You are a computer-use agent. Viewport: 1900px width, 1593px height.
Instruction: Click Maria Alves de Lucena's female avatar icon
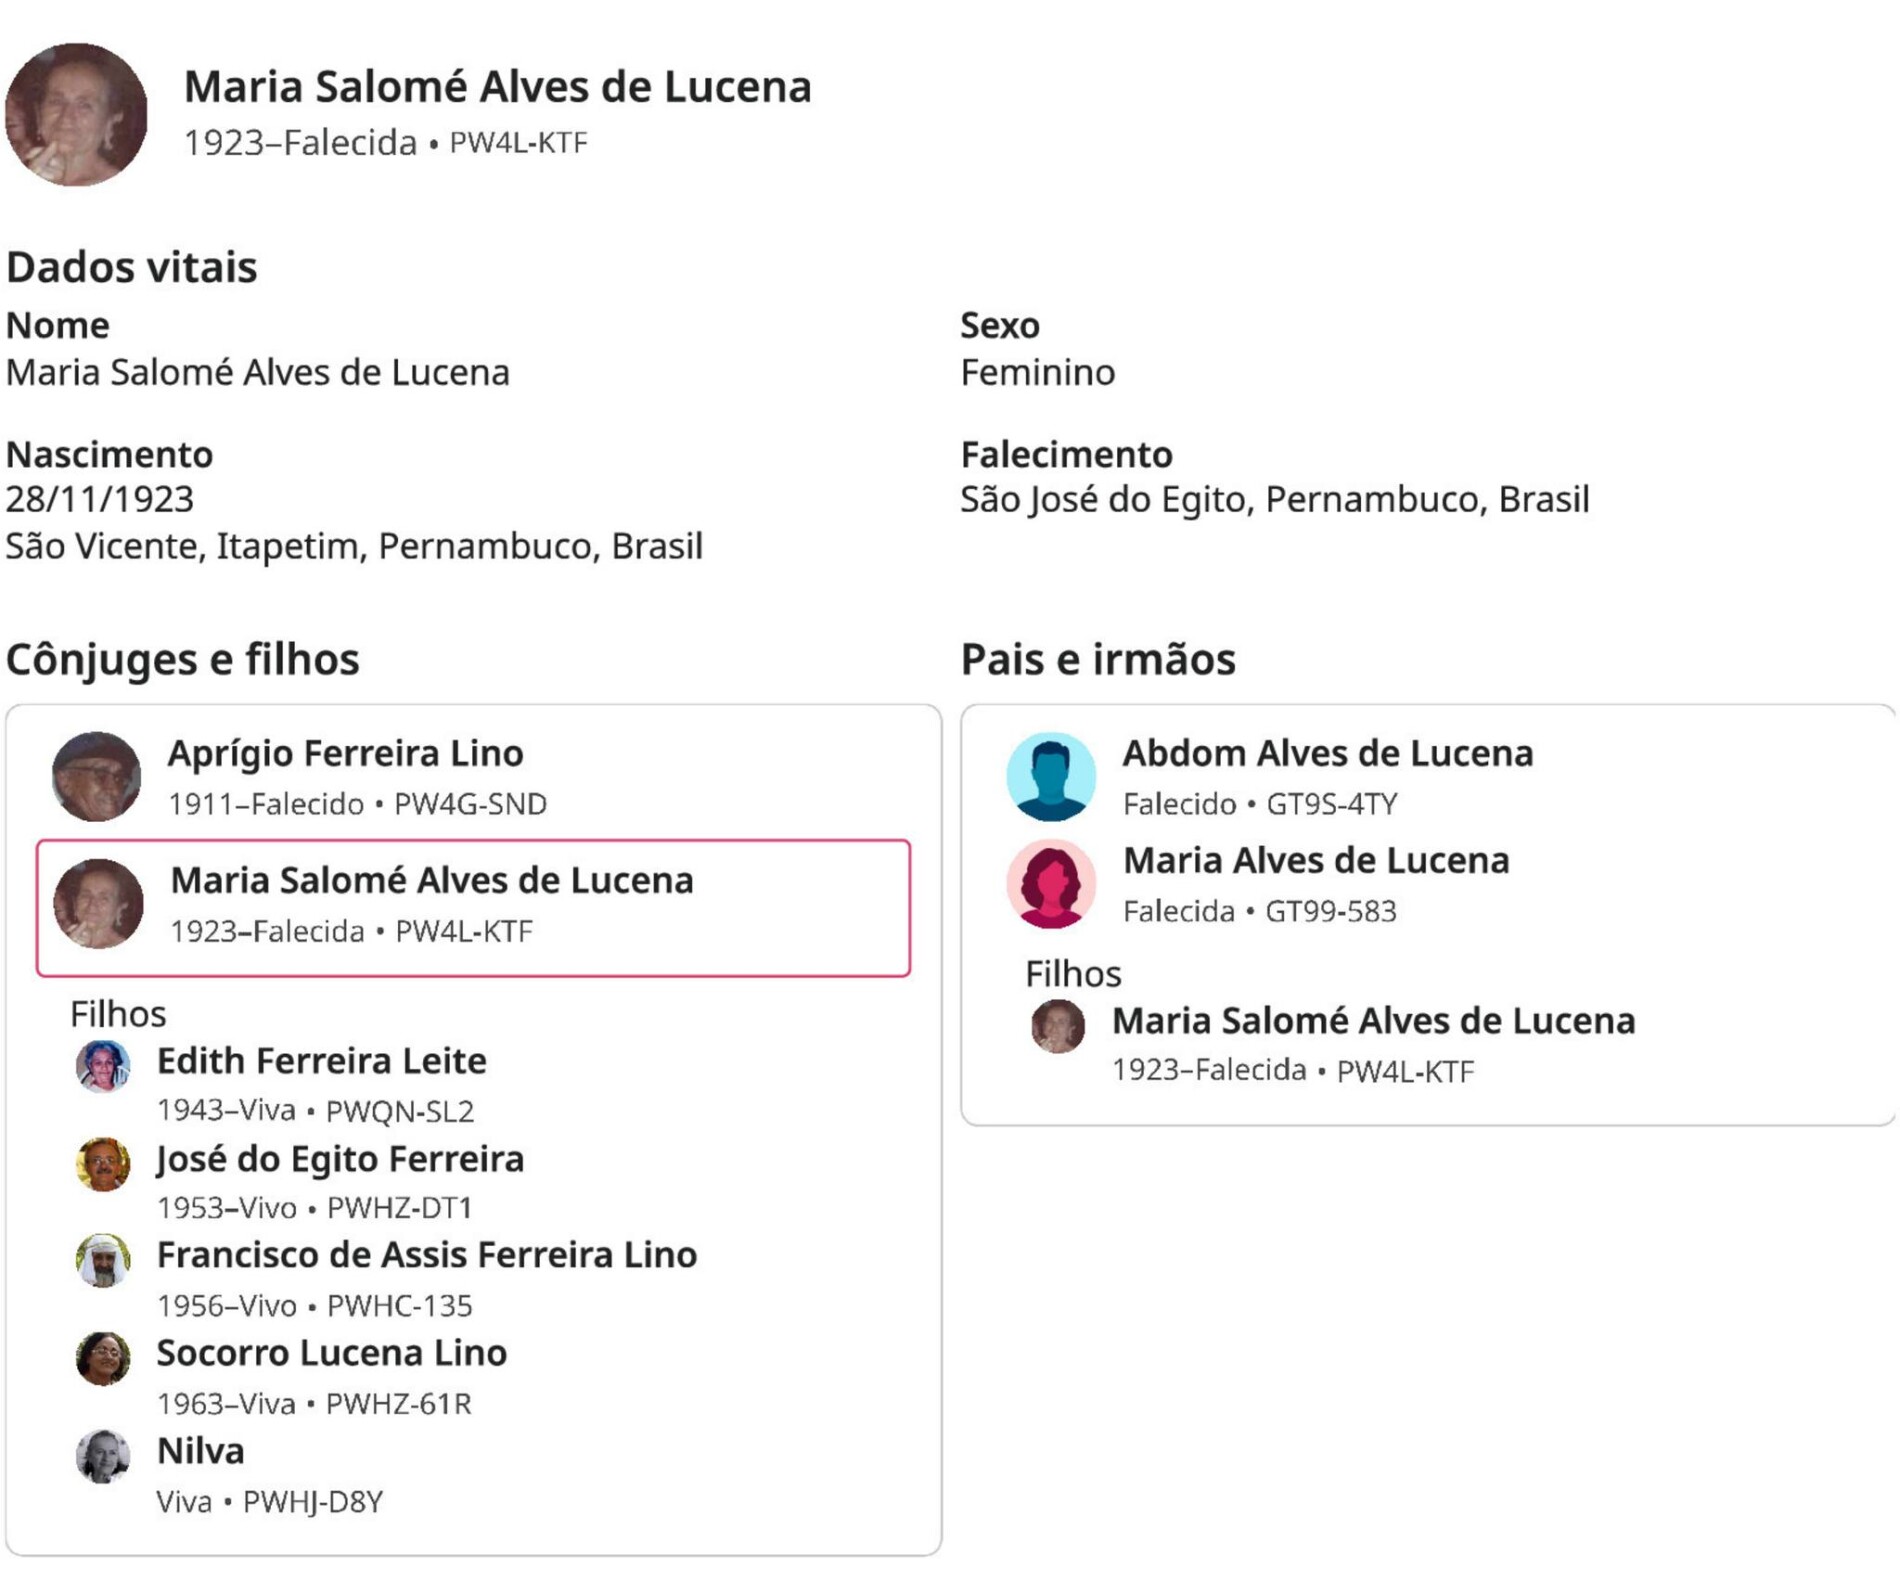[x=1050, y=884]
